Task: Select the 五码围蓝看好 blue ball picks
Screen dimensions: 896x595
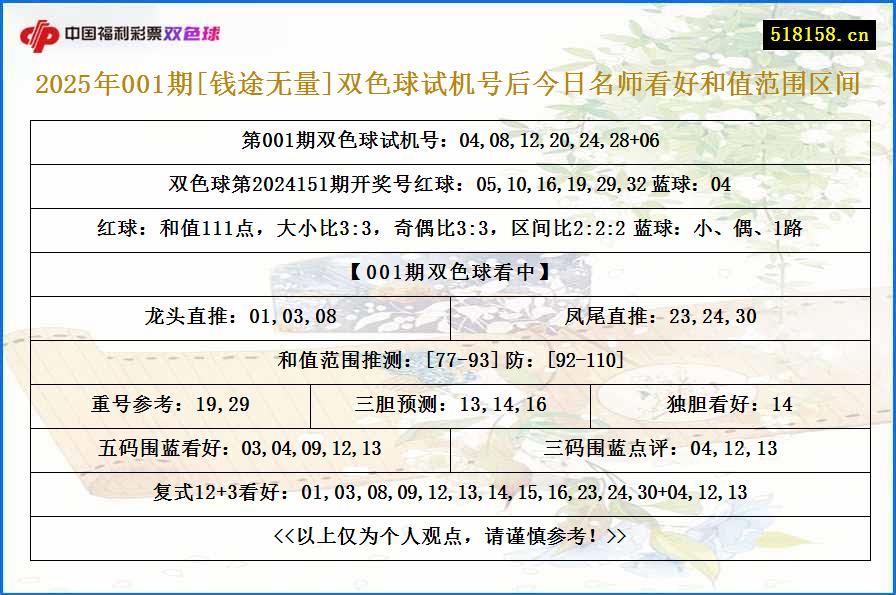Action: pyautogui.click(x=240, y=448)
